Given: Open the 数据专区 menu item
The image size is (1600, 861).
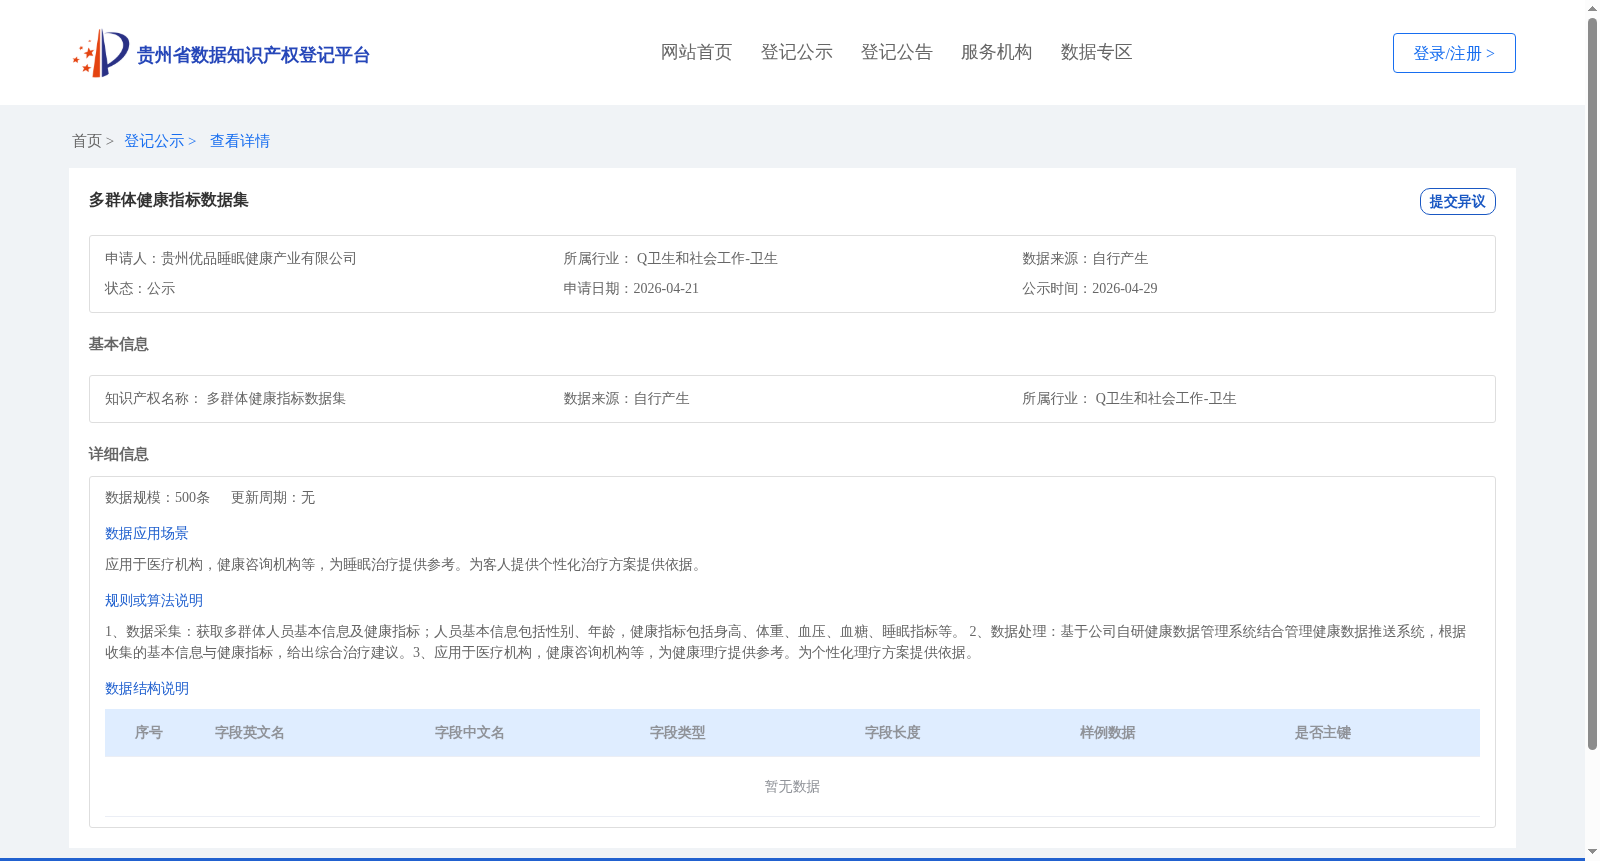Looking at the screenshot, I should click(x=1096, y=52).
